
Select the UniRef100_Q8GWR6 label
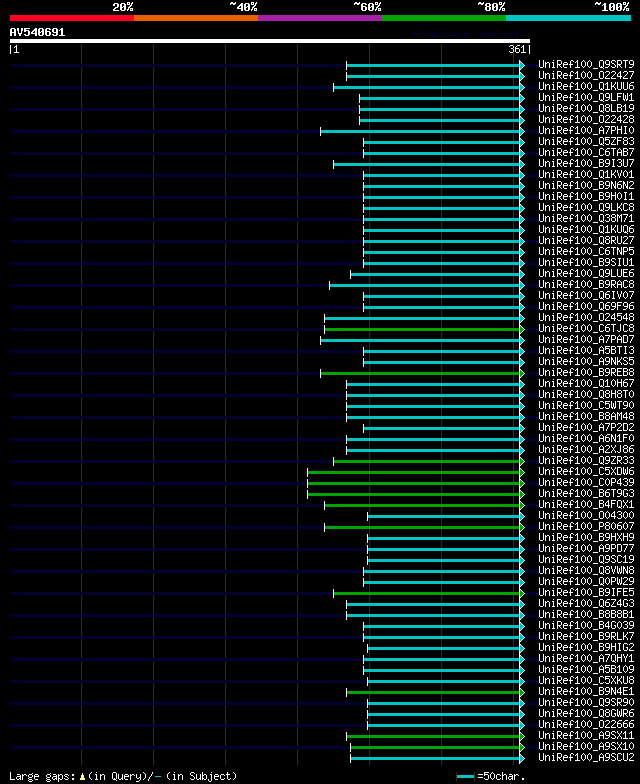pyautogui.click(x=586, y=714)
